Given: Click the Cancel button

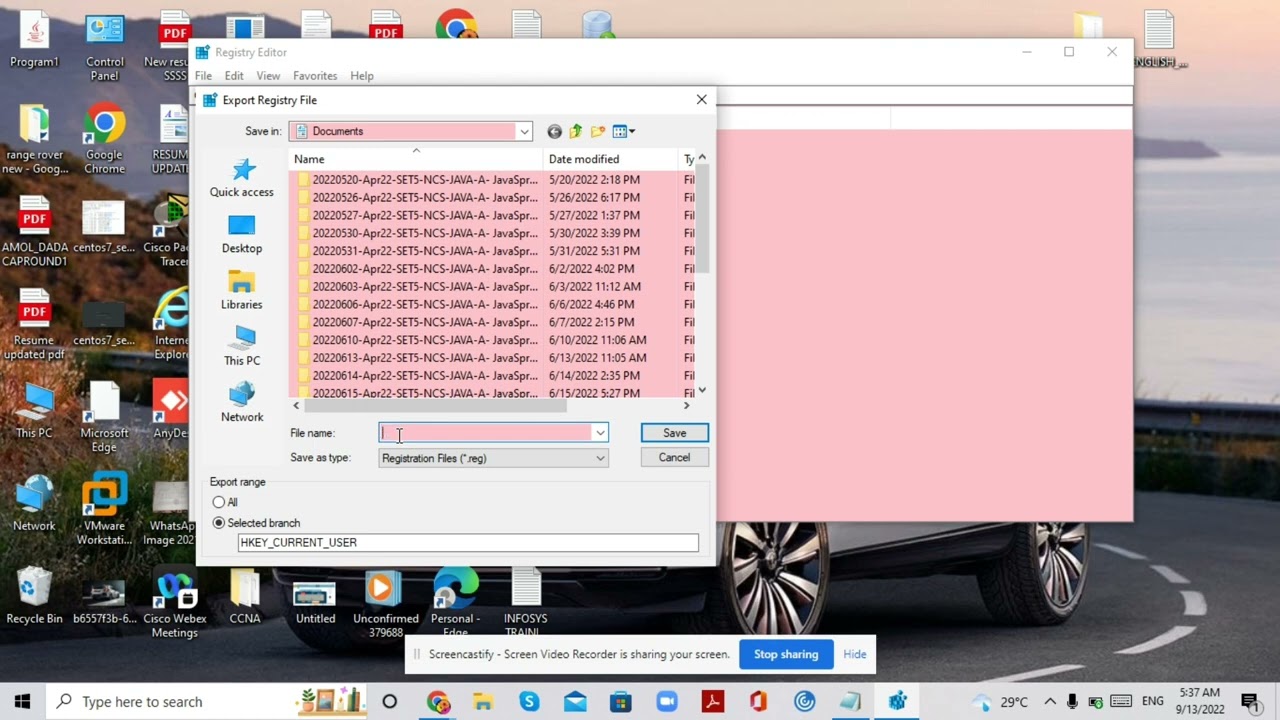Looking at the screenshot, I should coord(674,457).
